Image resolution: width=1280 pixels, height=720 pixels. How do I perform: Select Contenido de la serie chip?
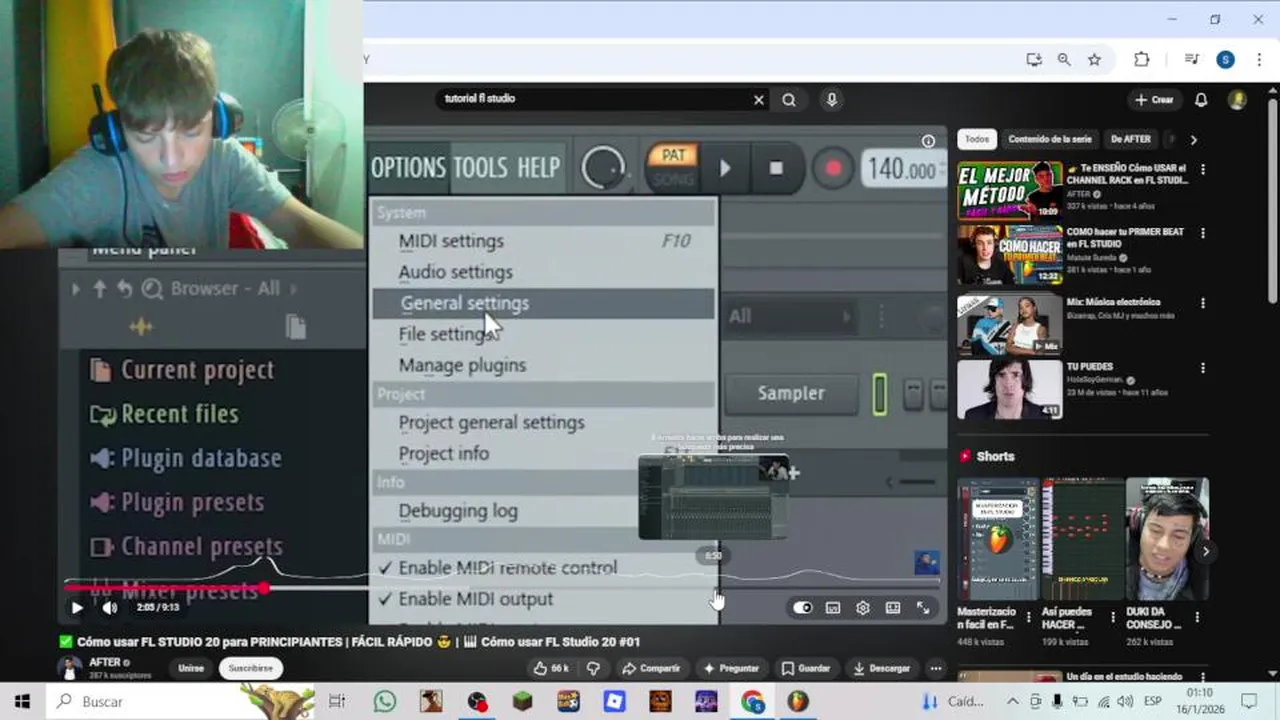[x=1049, y=140]
